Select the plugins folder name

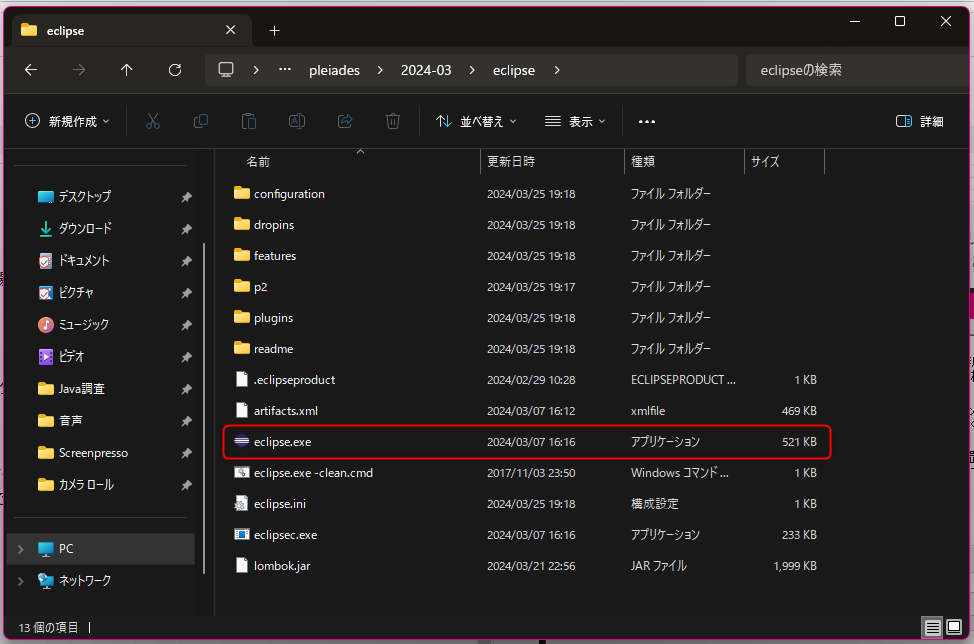273,318
